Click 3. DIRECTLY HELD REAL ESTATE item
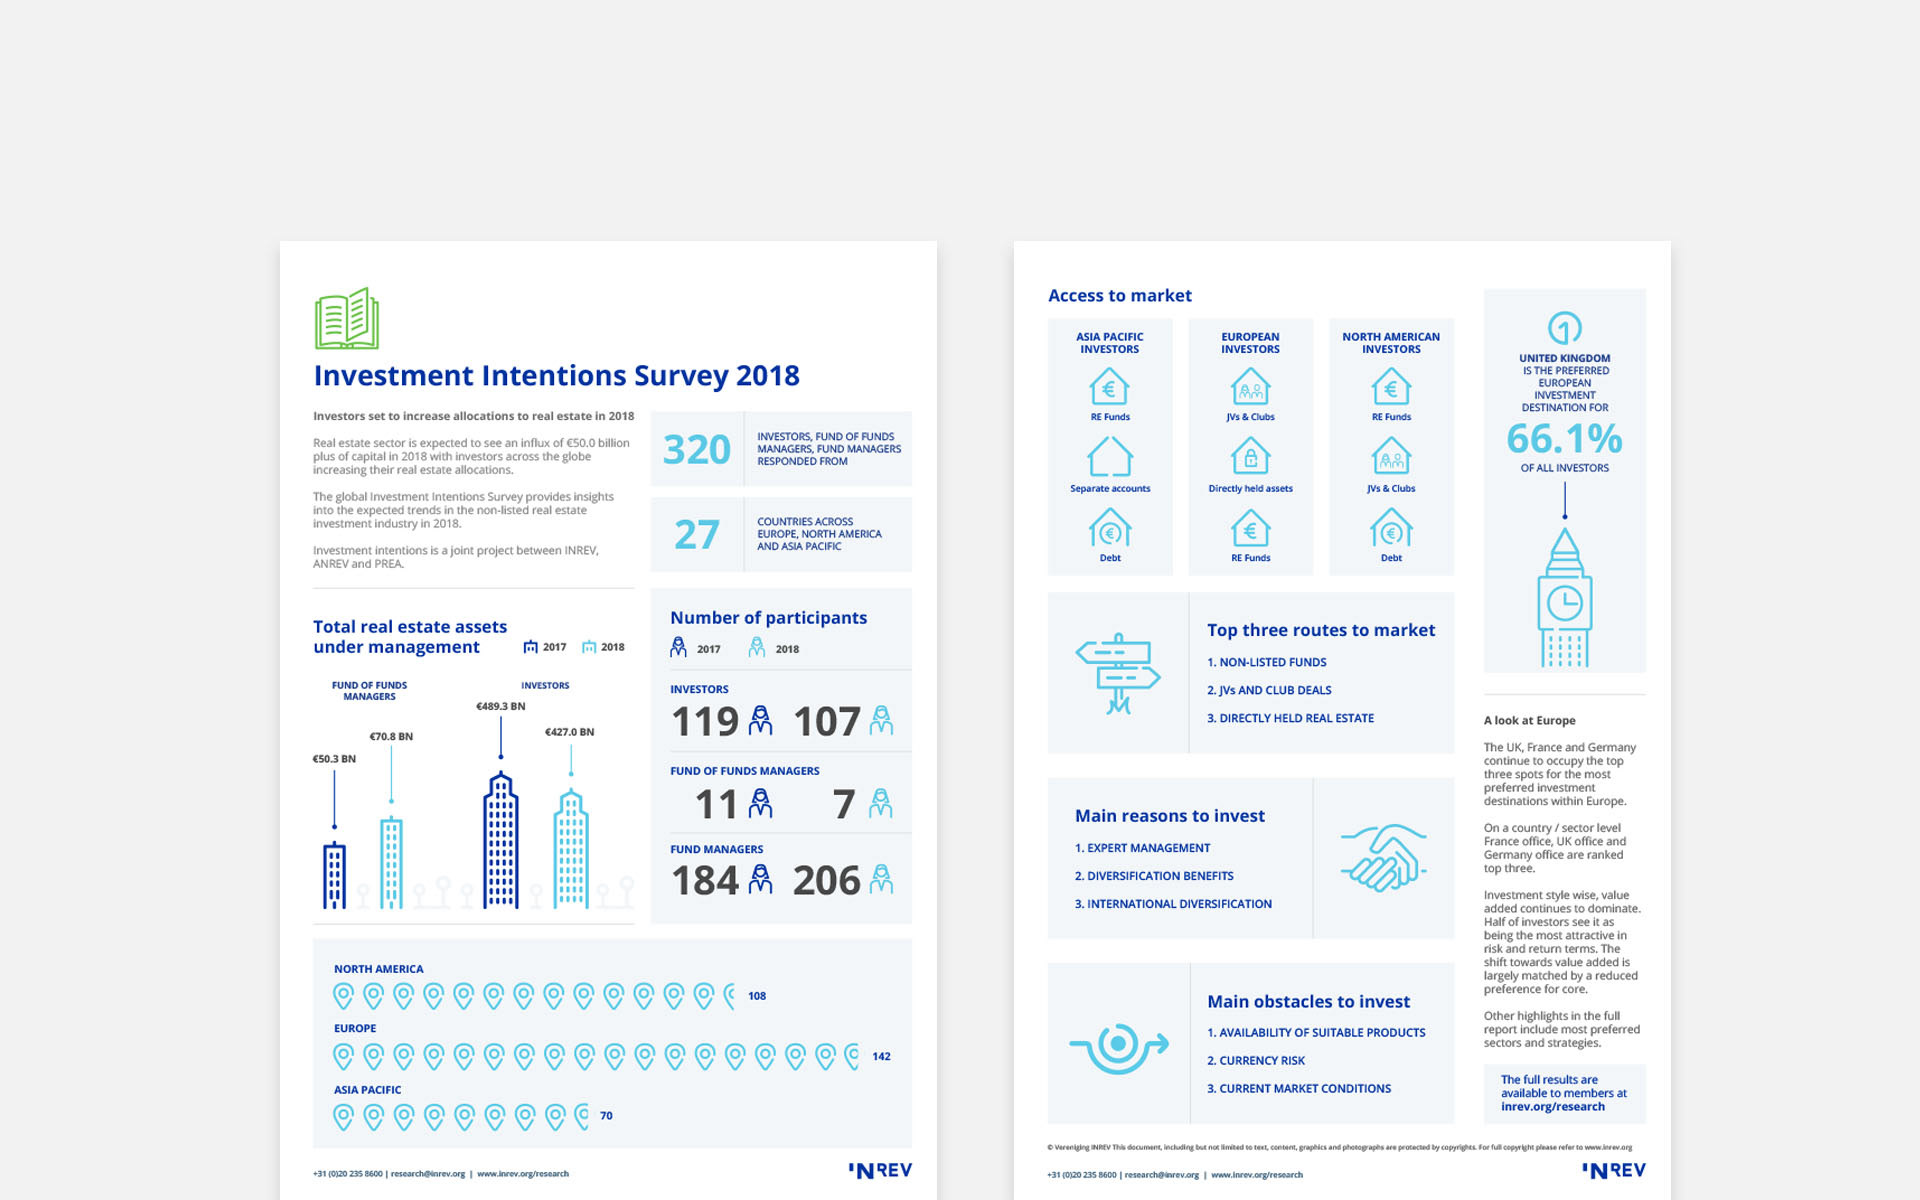The image size is (1920, 1200). pos(1290,718)
